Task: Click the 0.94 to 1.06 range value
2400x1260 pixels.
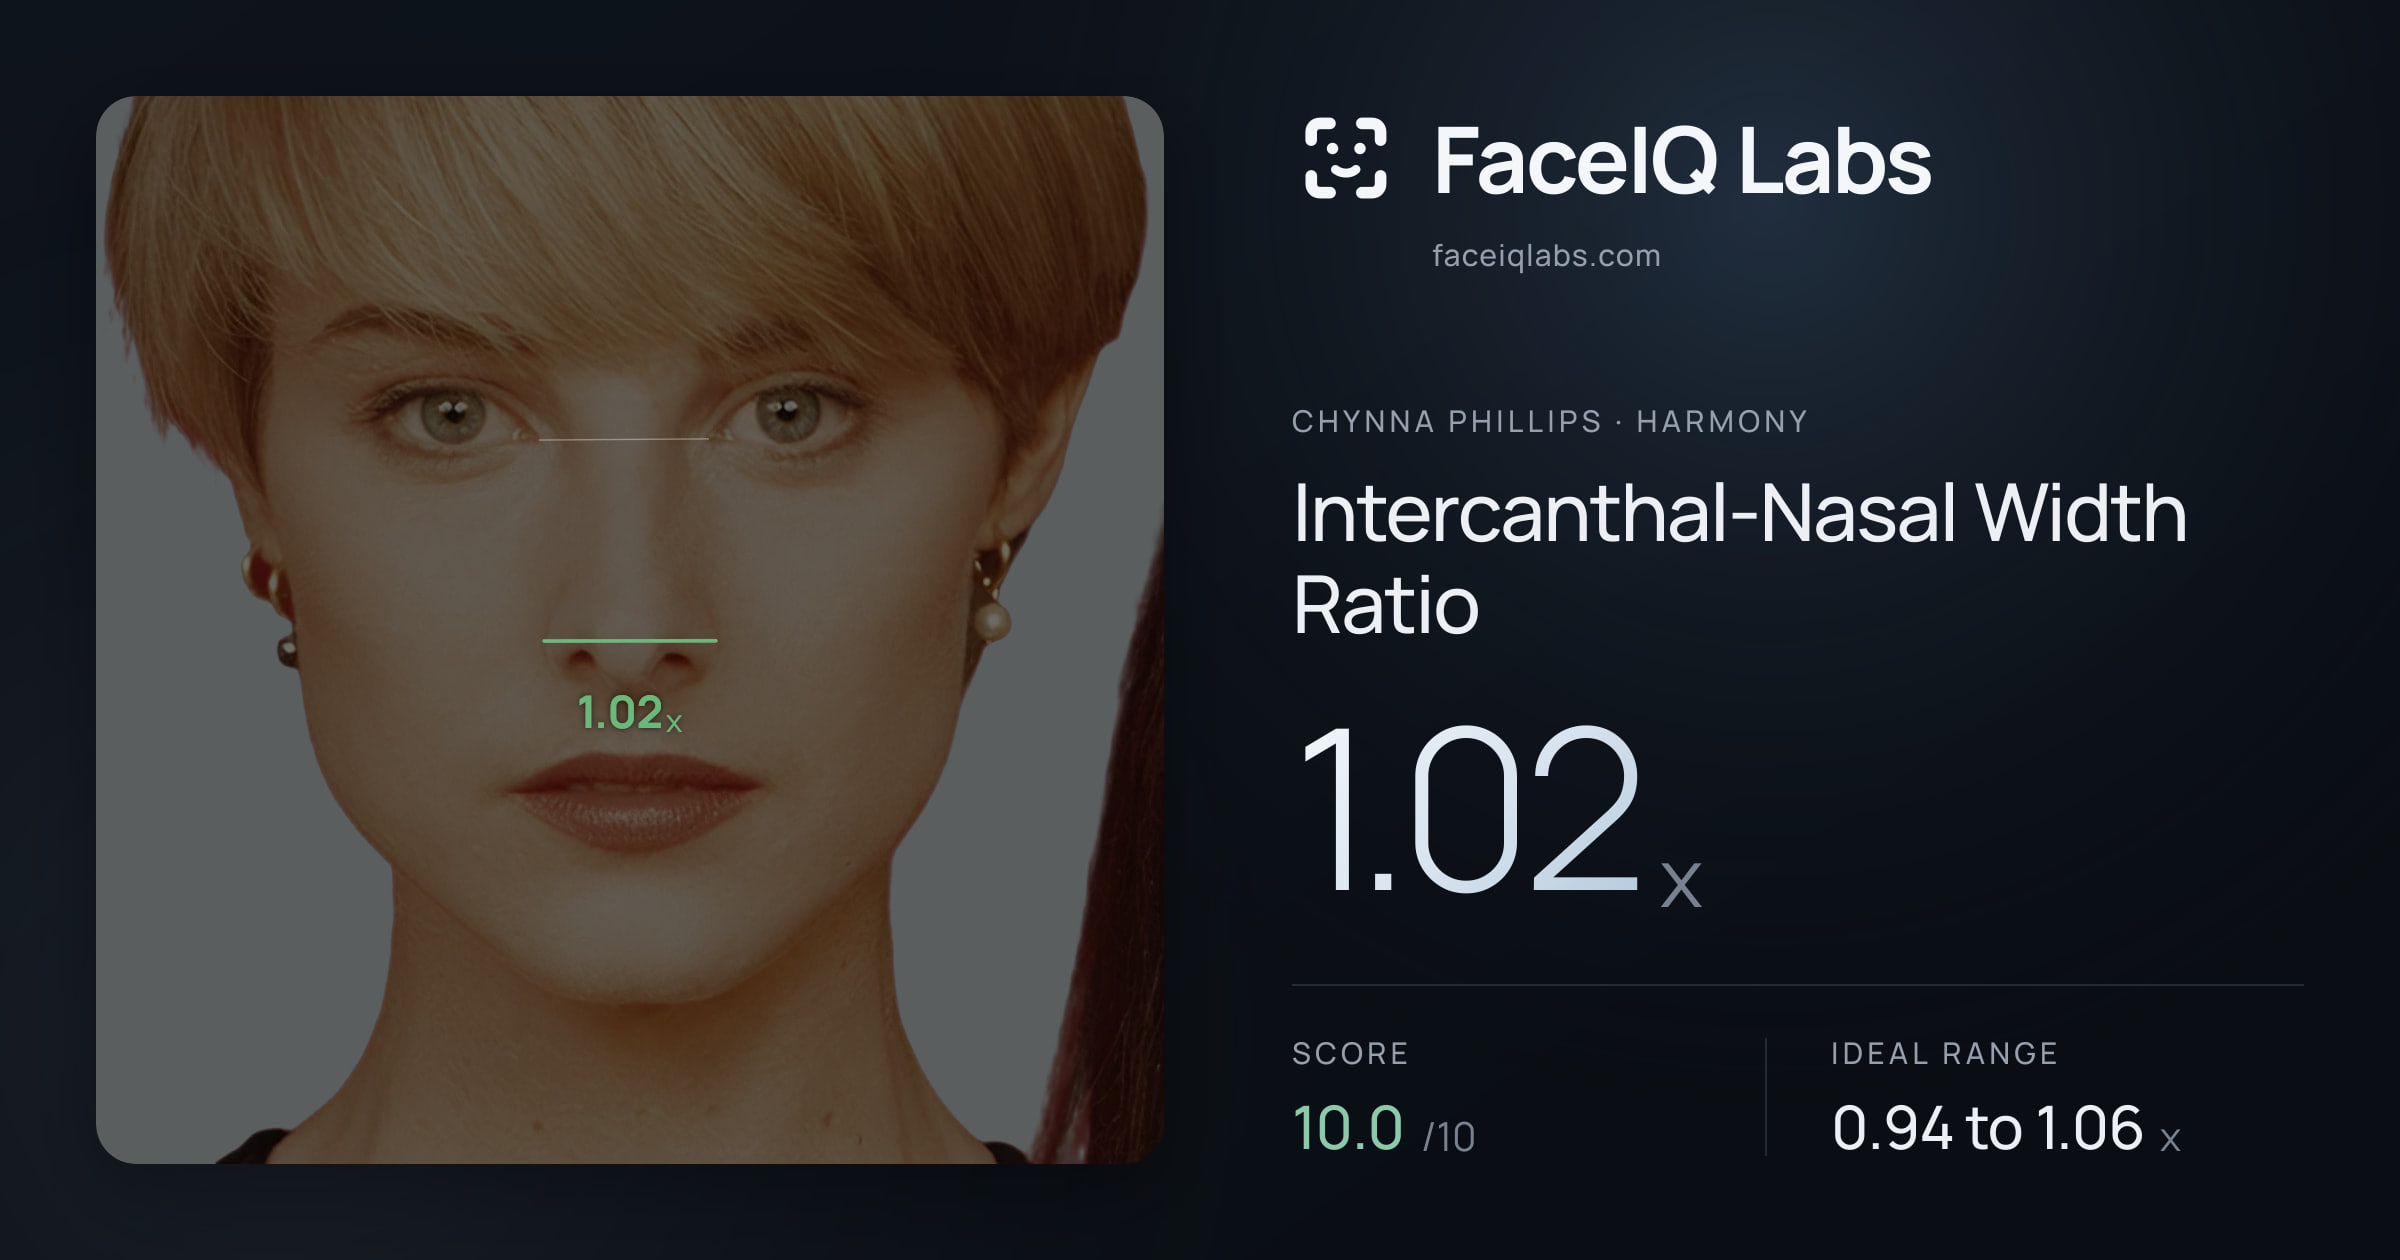Action: tap(2006, 1129)
